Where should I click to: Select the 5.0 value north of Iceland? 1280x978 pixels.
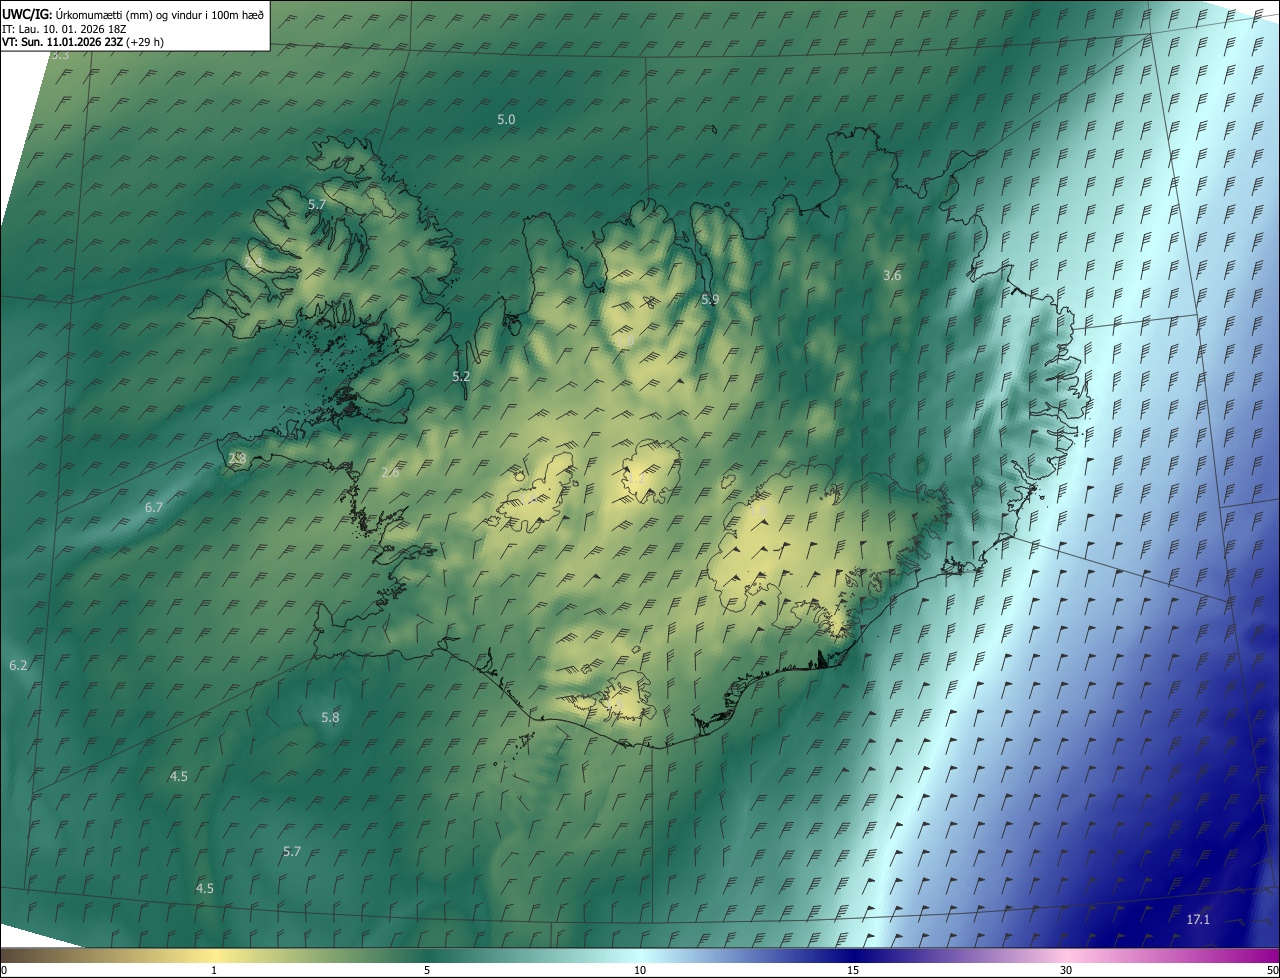506,119
